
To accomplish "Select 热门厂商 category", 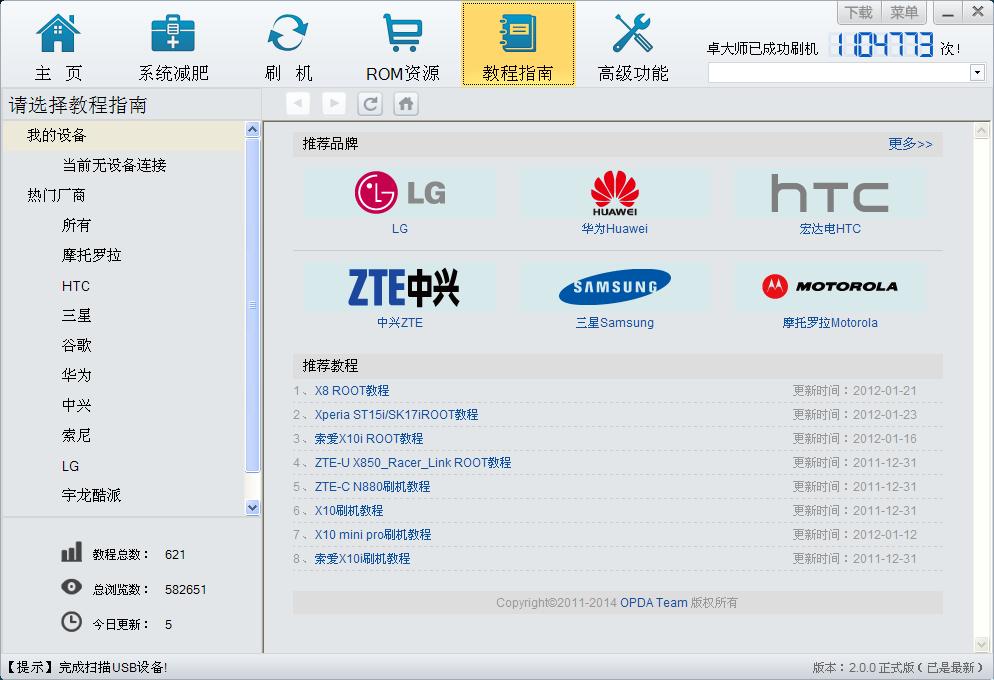I will 56,195.
